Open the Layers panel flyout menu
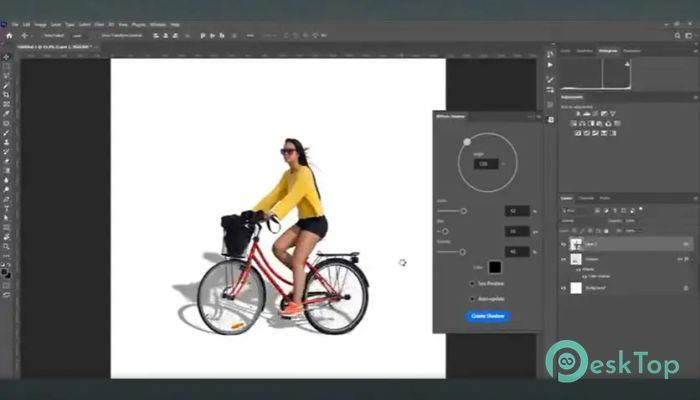Screen dimensions: 700x400 point(695,198)
